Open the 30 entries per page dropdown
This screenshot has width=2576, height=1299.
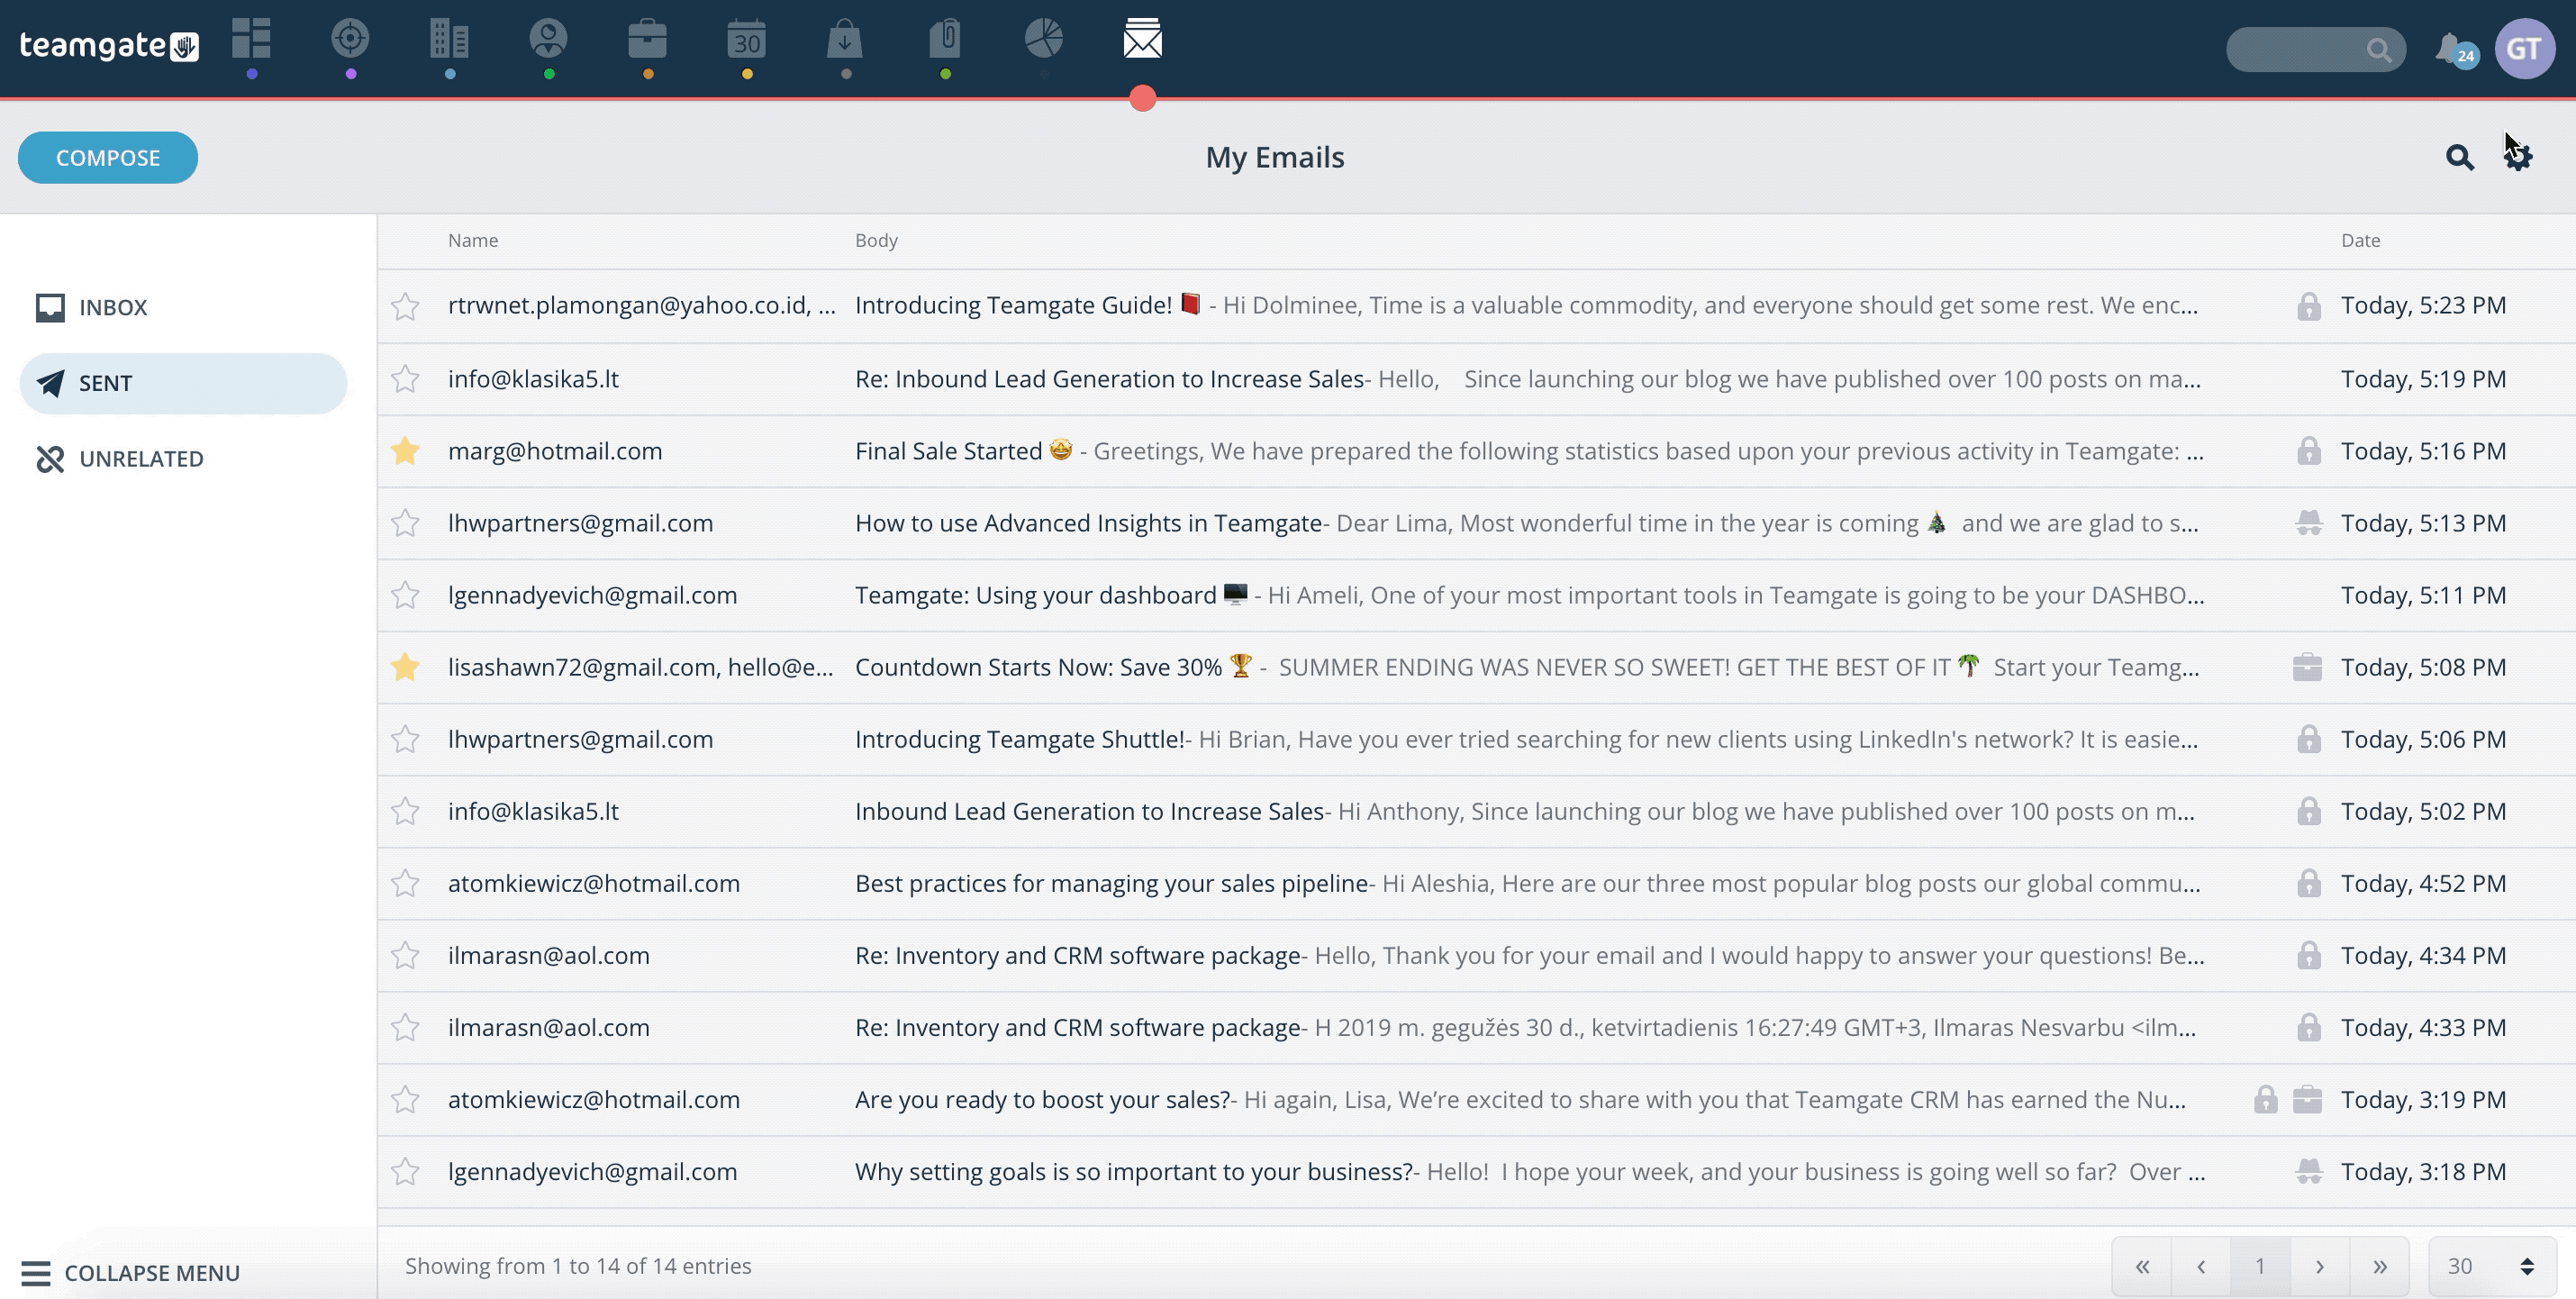coord(2492,1266)
